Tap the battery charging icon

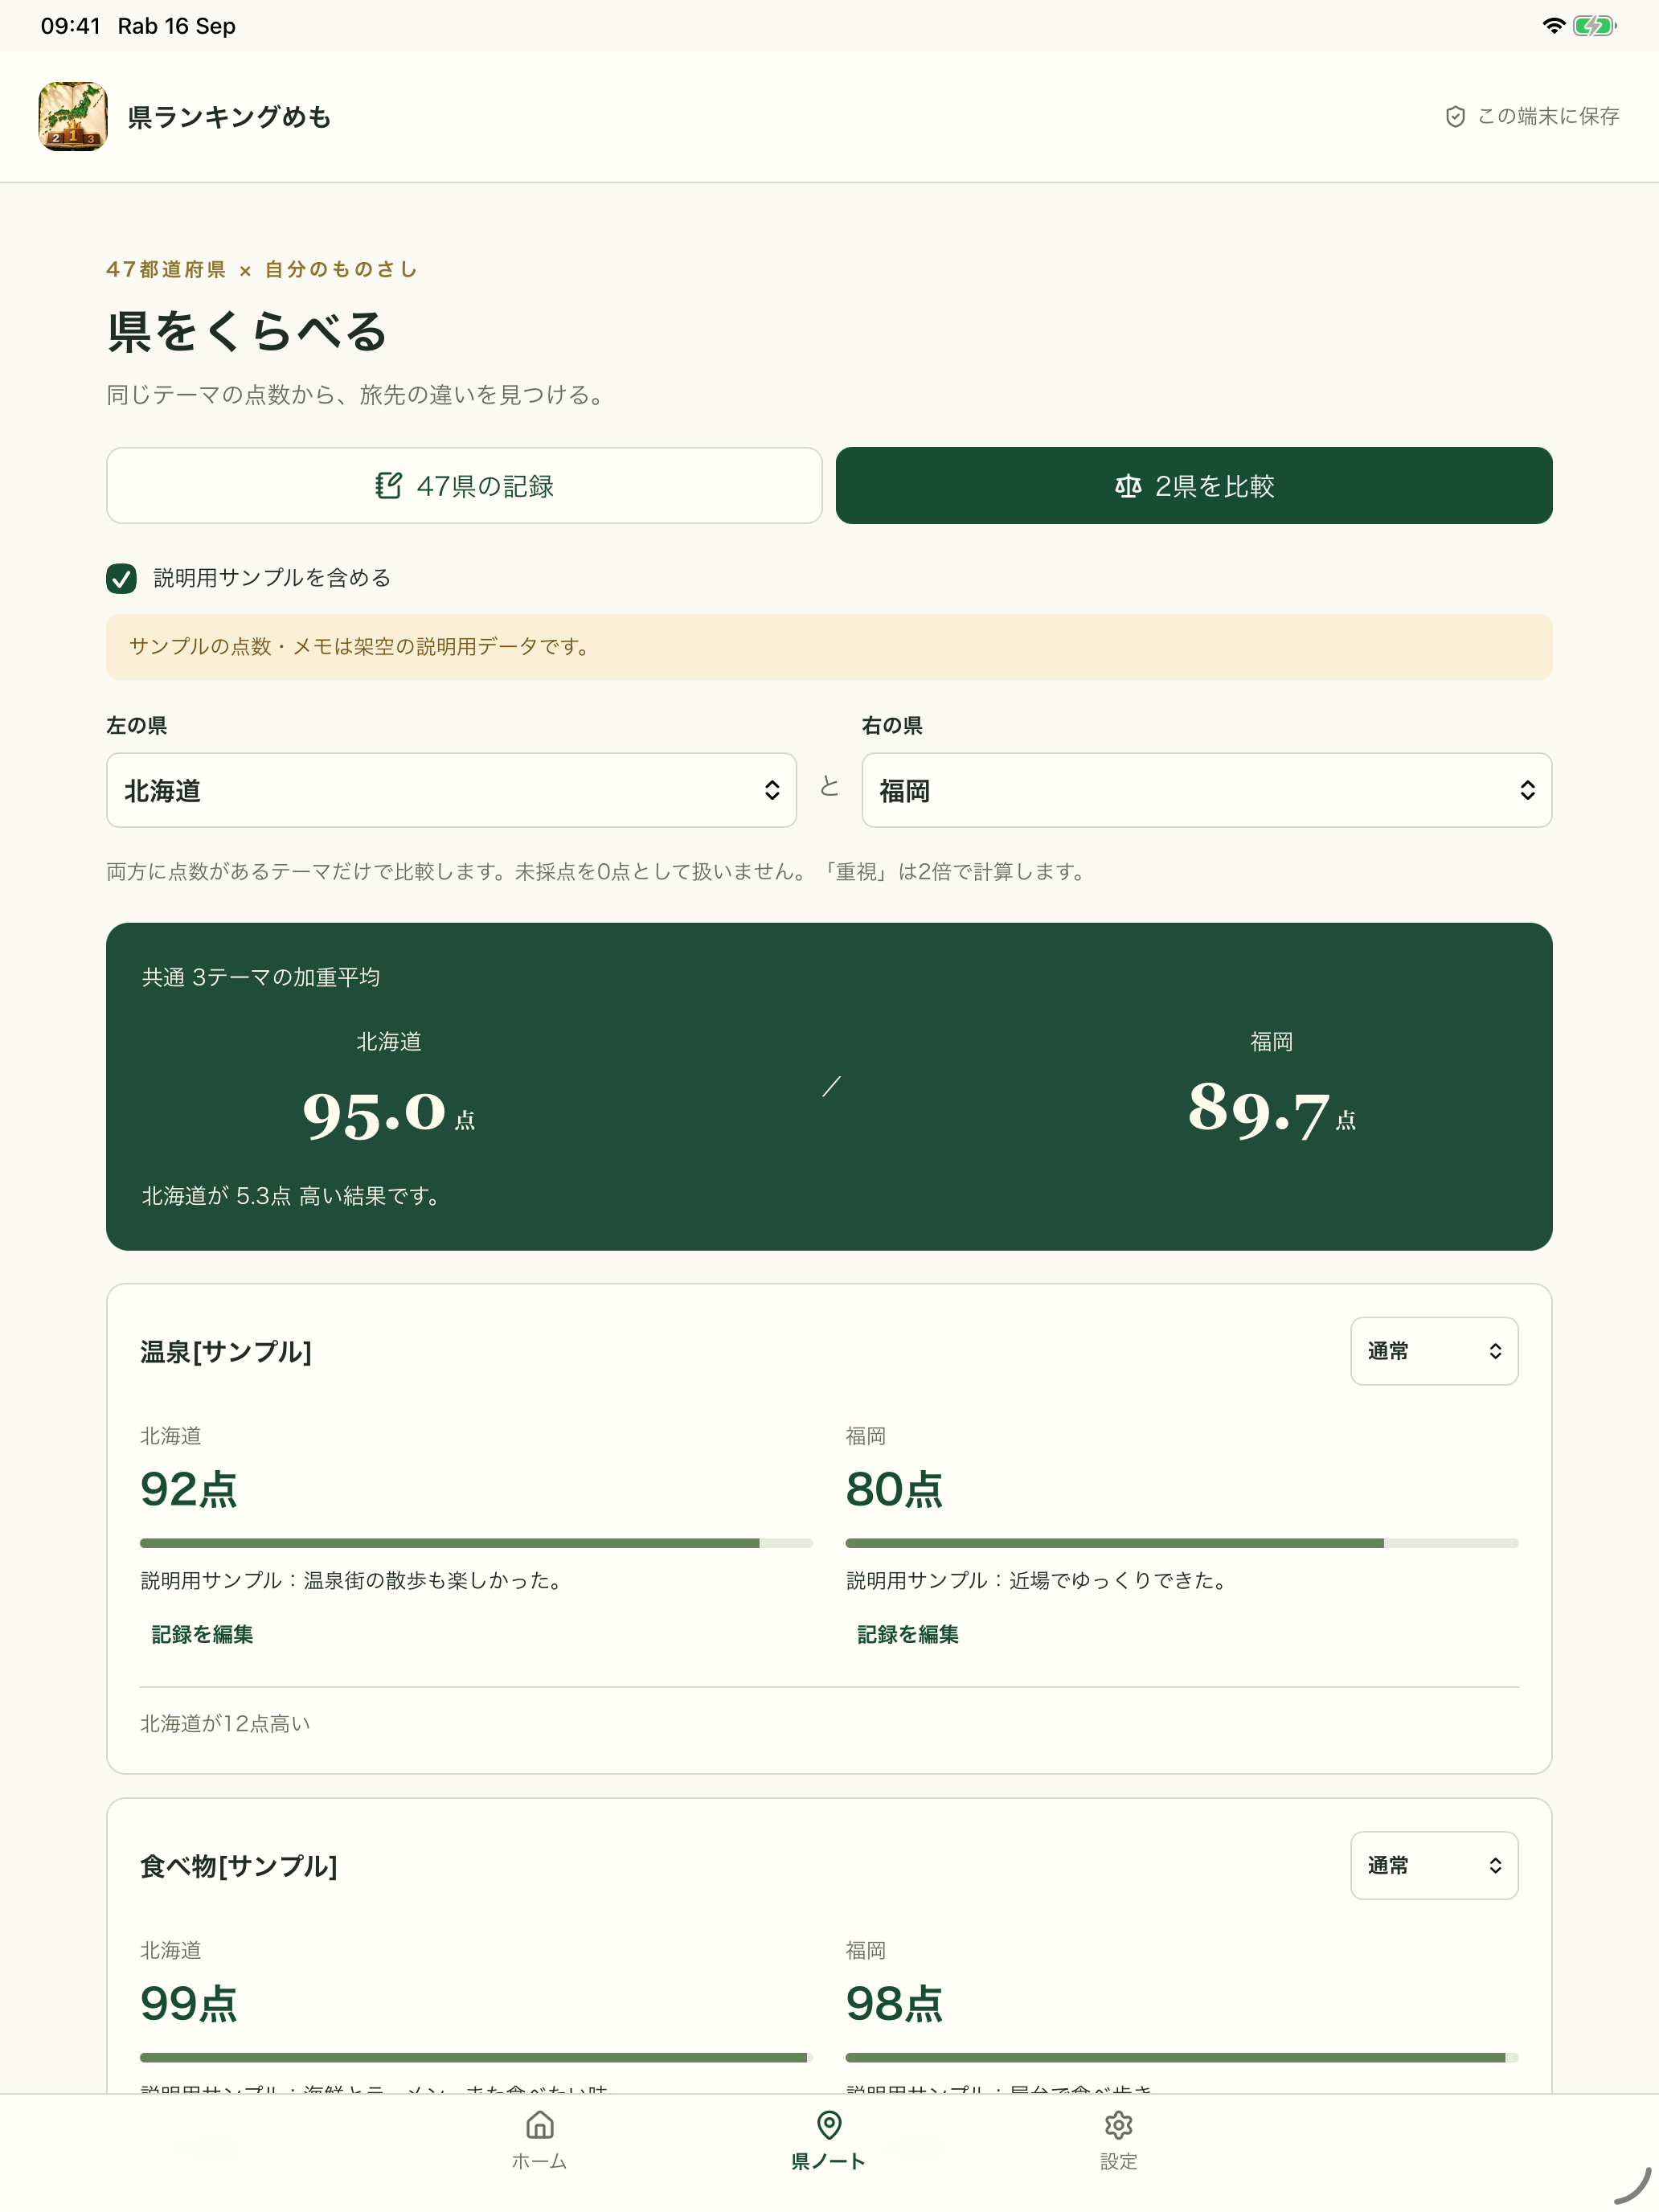(x=1594, y=26)
